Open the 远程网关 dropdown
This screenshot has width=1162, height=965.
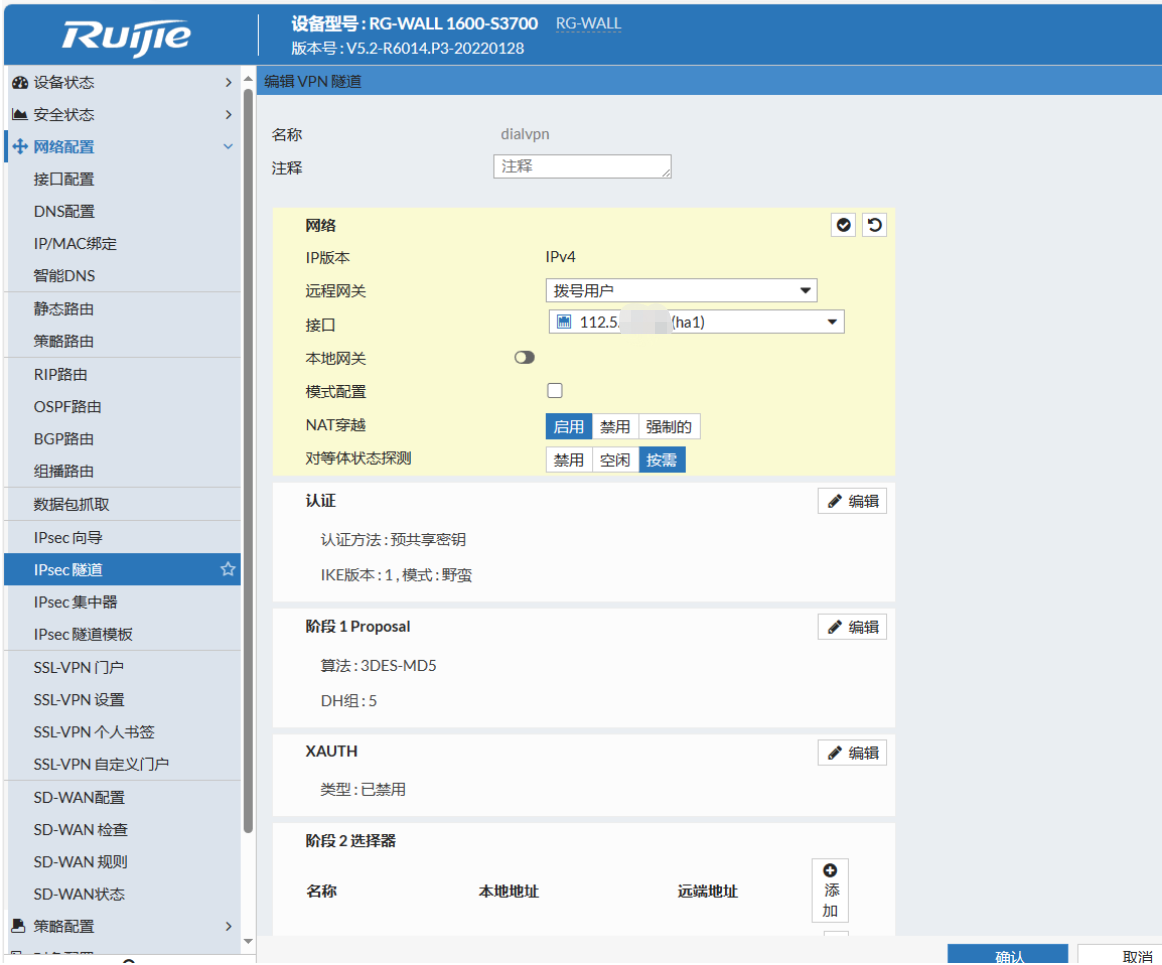point(681,291)
